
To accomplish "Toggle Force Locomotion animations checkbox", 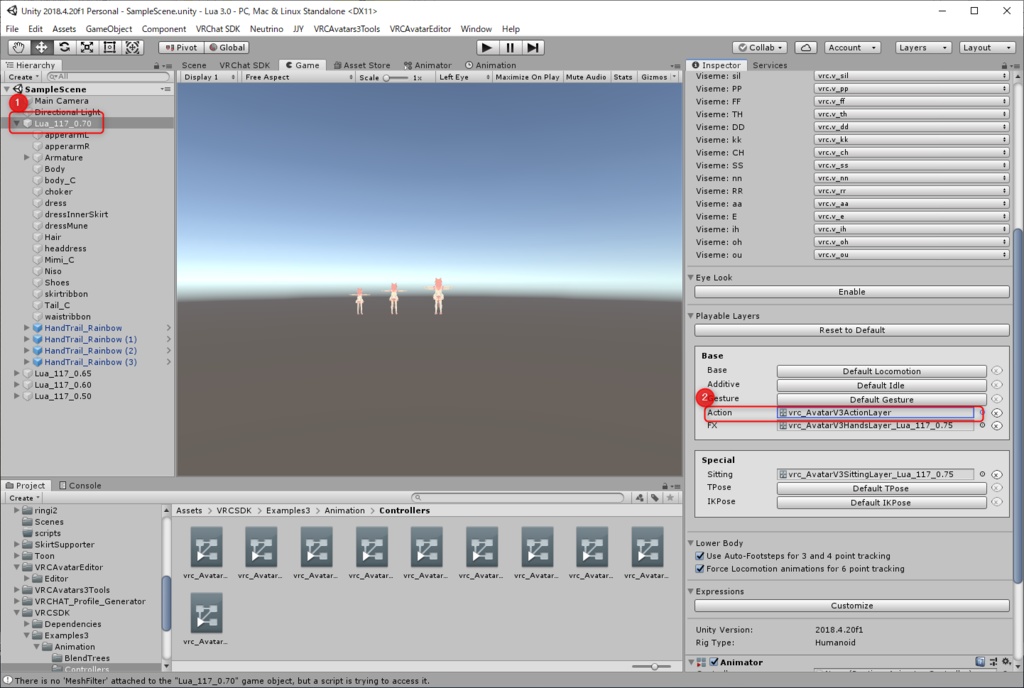I will (699, 569).
